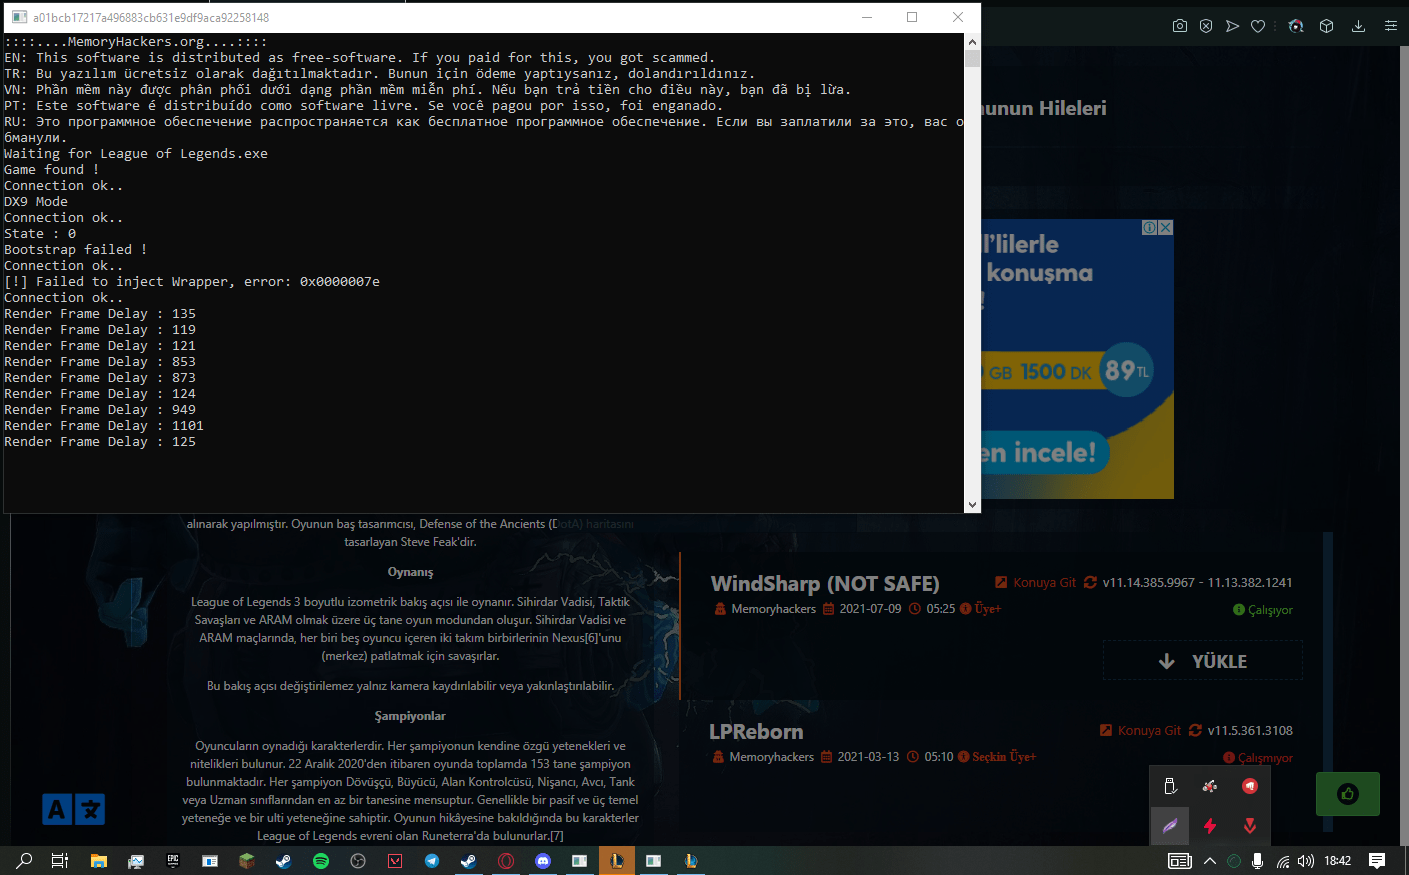The height and width of the screenshot is (875, 1409).
Task: Click the 'Üye+' label under WindSharp
Action: (x=988, y=609)
